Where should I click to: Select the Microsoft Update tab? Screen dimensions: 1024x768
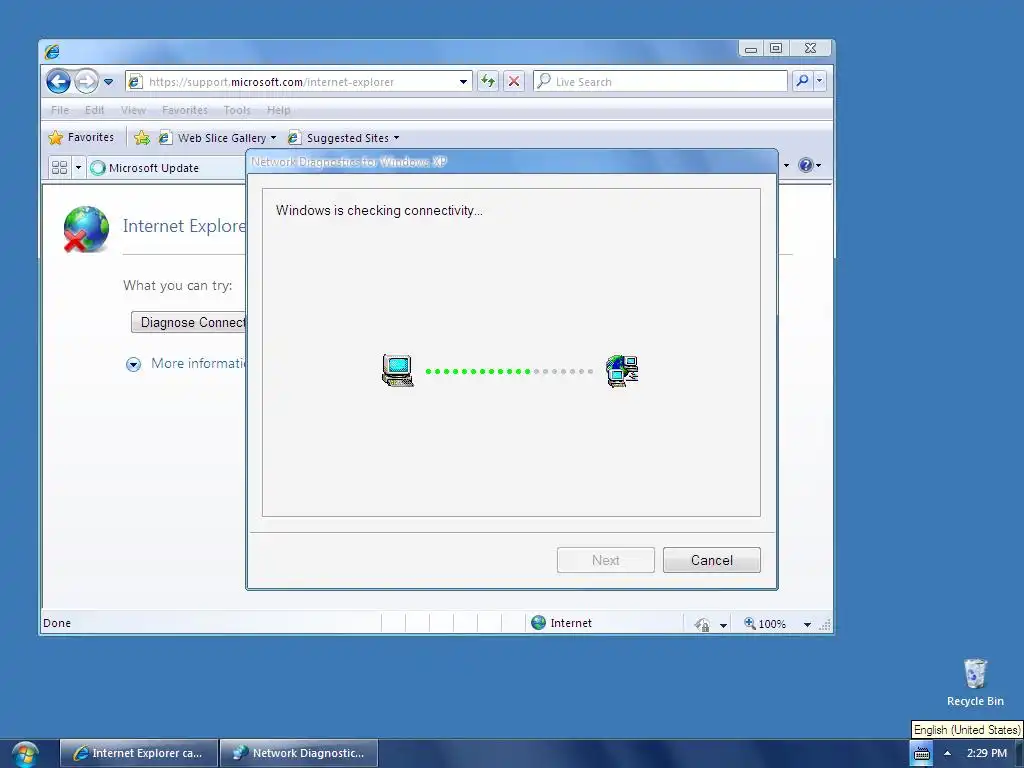[x=167, y=168]
